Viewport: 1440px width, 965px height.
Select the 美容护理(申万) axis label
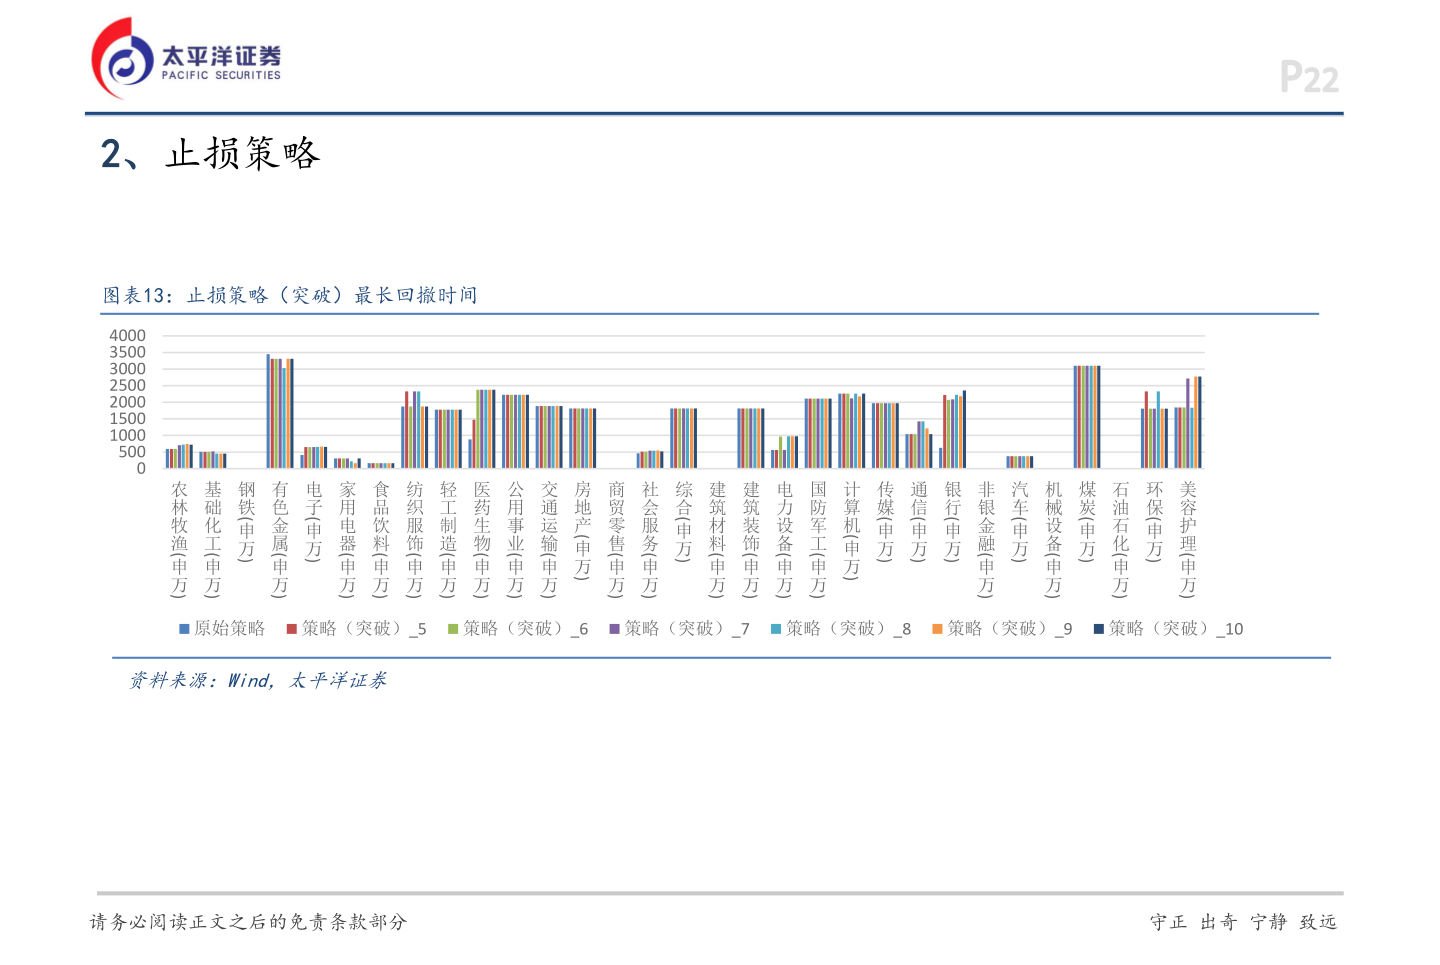tap(1188, 538)
